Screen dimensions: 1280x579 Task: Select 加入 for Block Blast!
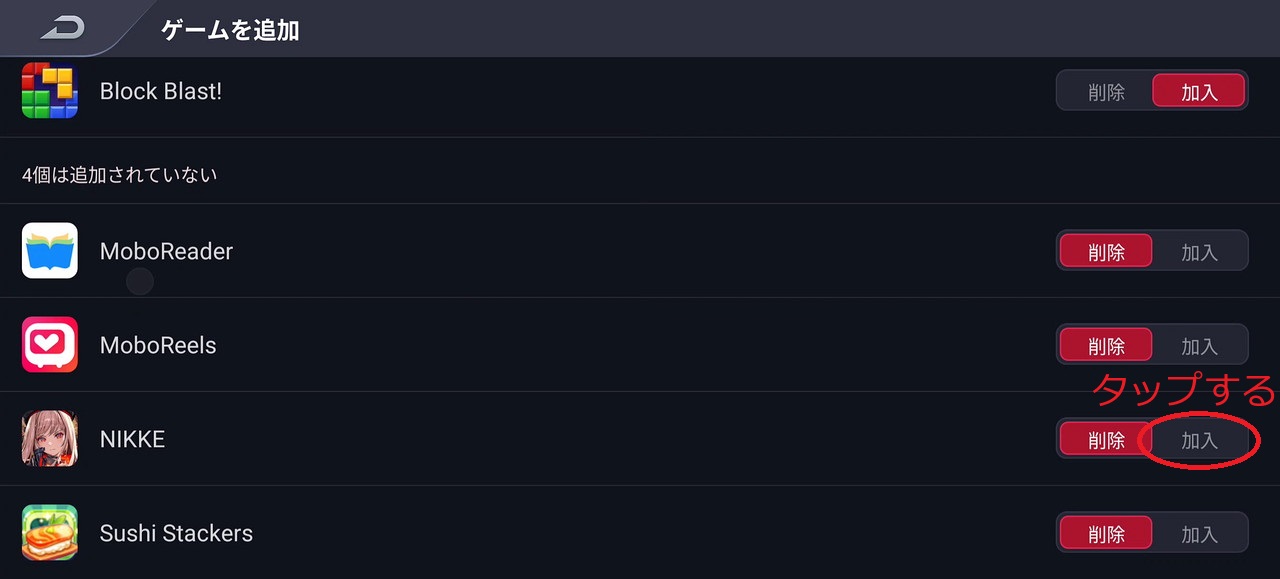[1199, 92]
